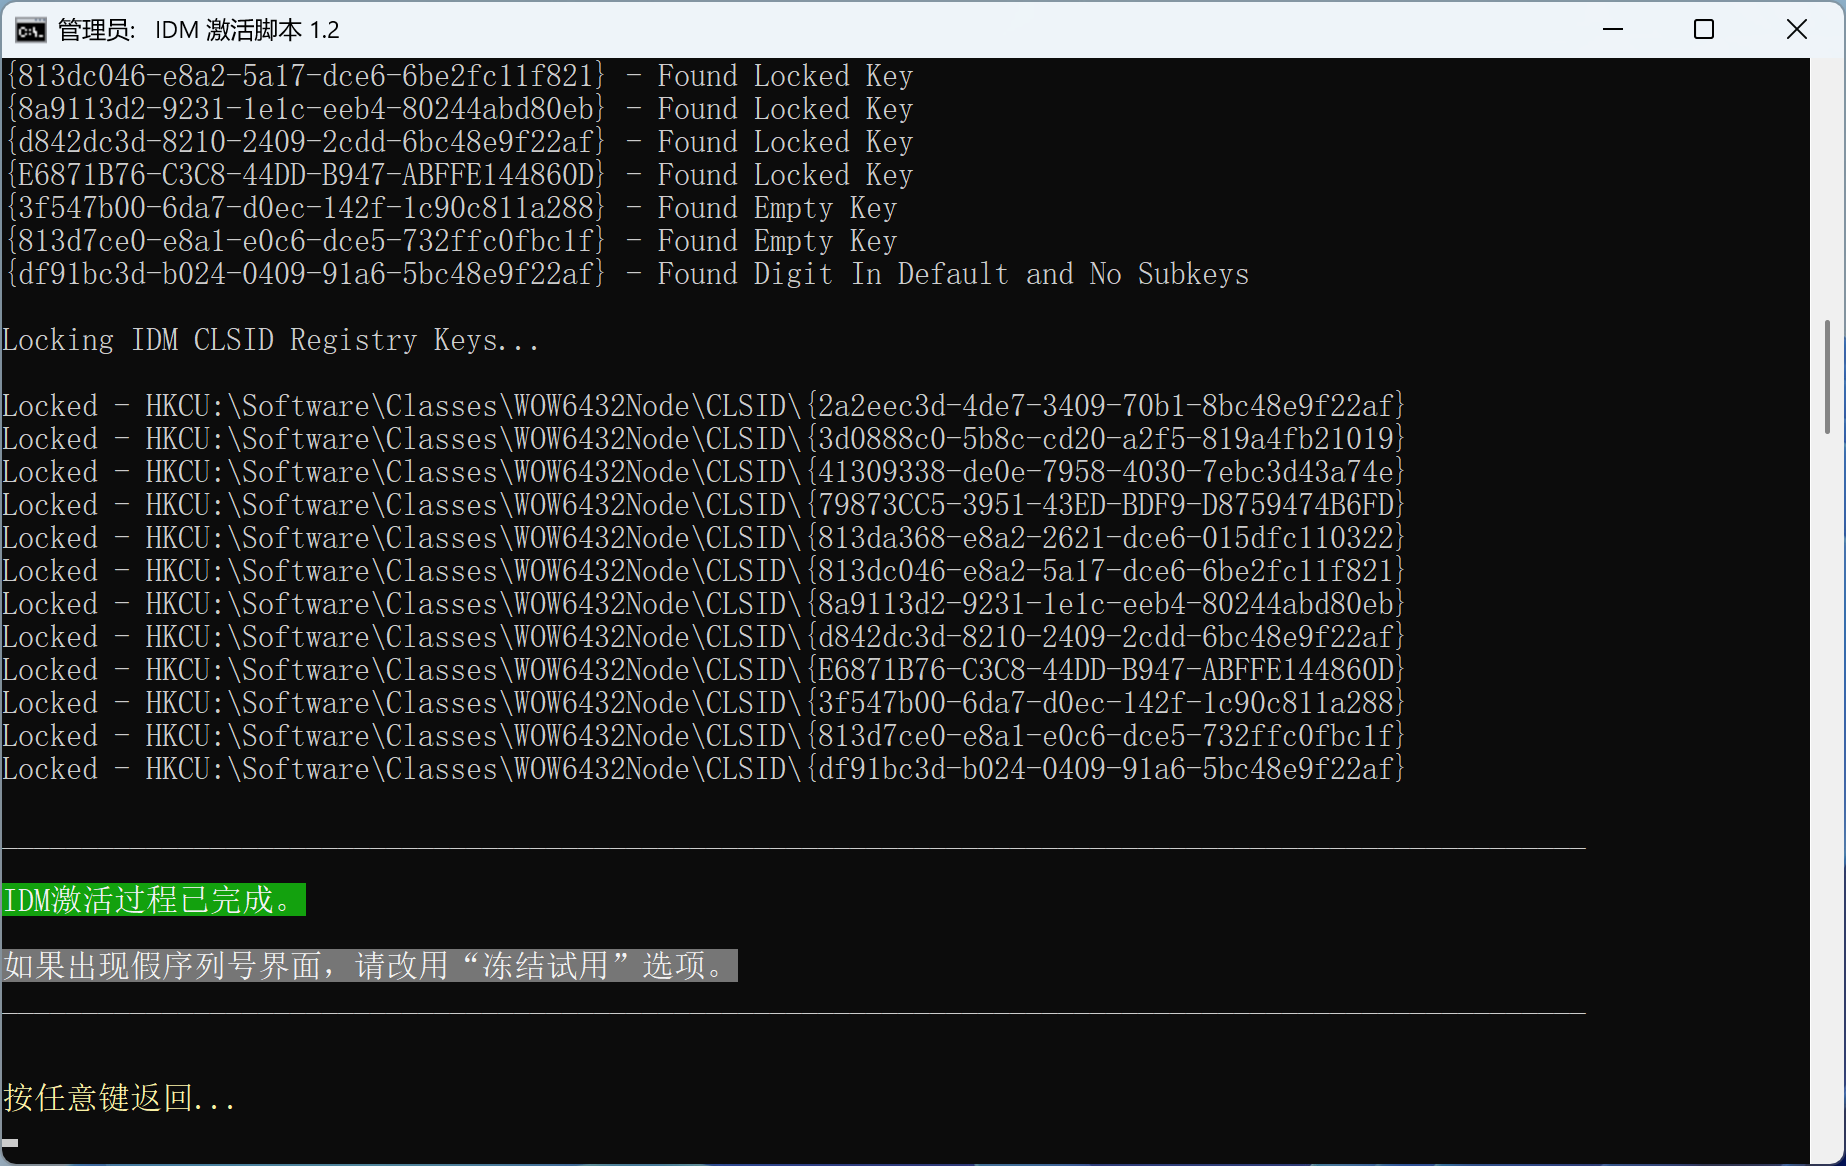Click Locked line with 813d7ce0-e8a1-e0c6 key

pyautogui.click(x=704, y=736)
